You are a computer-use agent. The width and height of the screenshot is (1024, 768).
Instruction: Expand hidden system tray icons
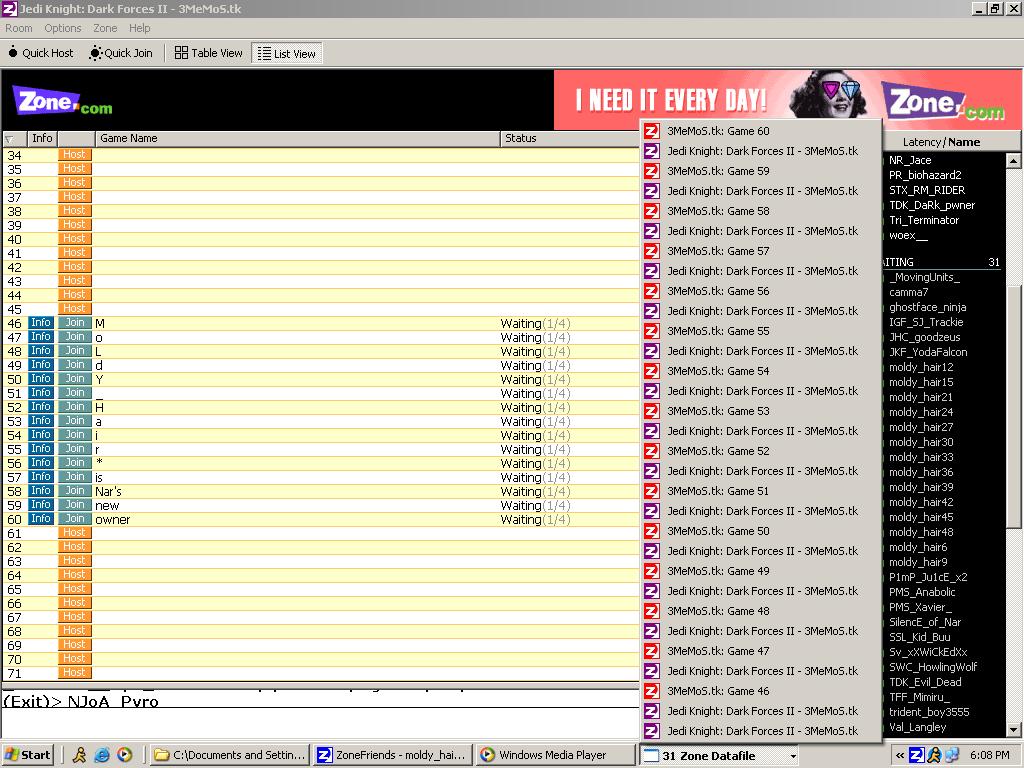pos(900,755)
